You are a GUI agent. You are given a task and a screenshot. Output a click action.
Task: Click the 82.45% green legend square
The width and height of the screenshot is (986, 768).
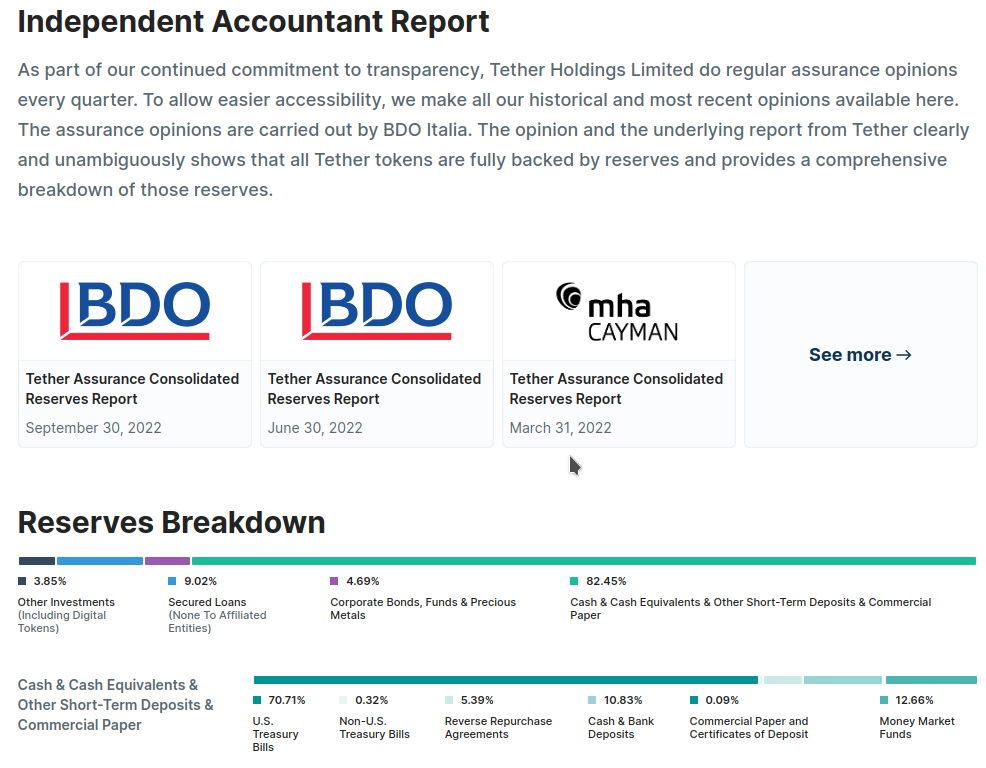point(575,581)
